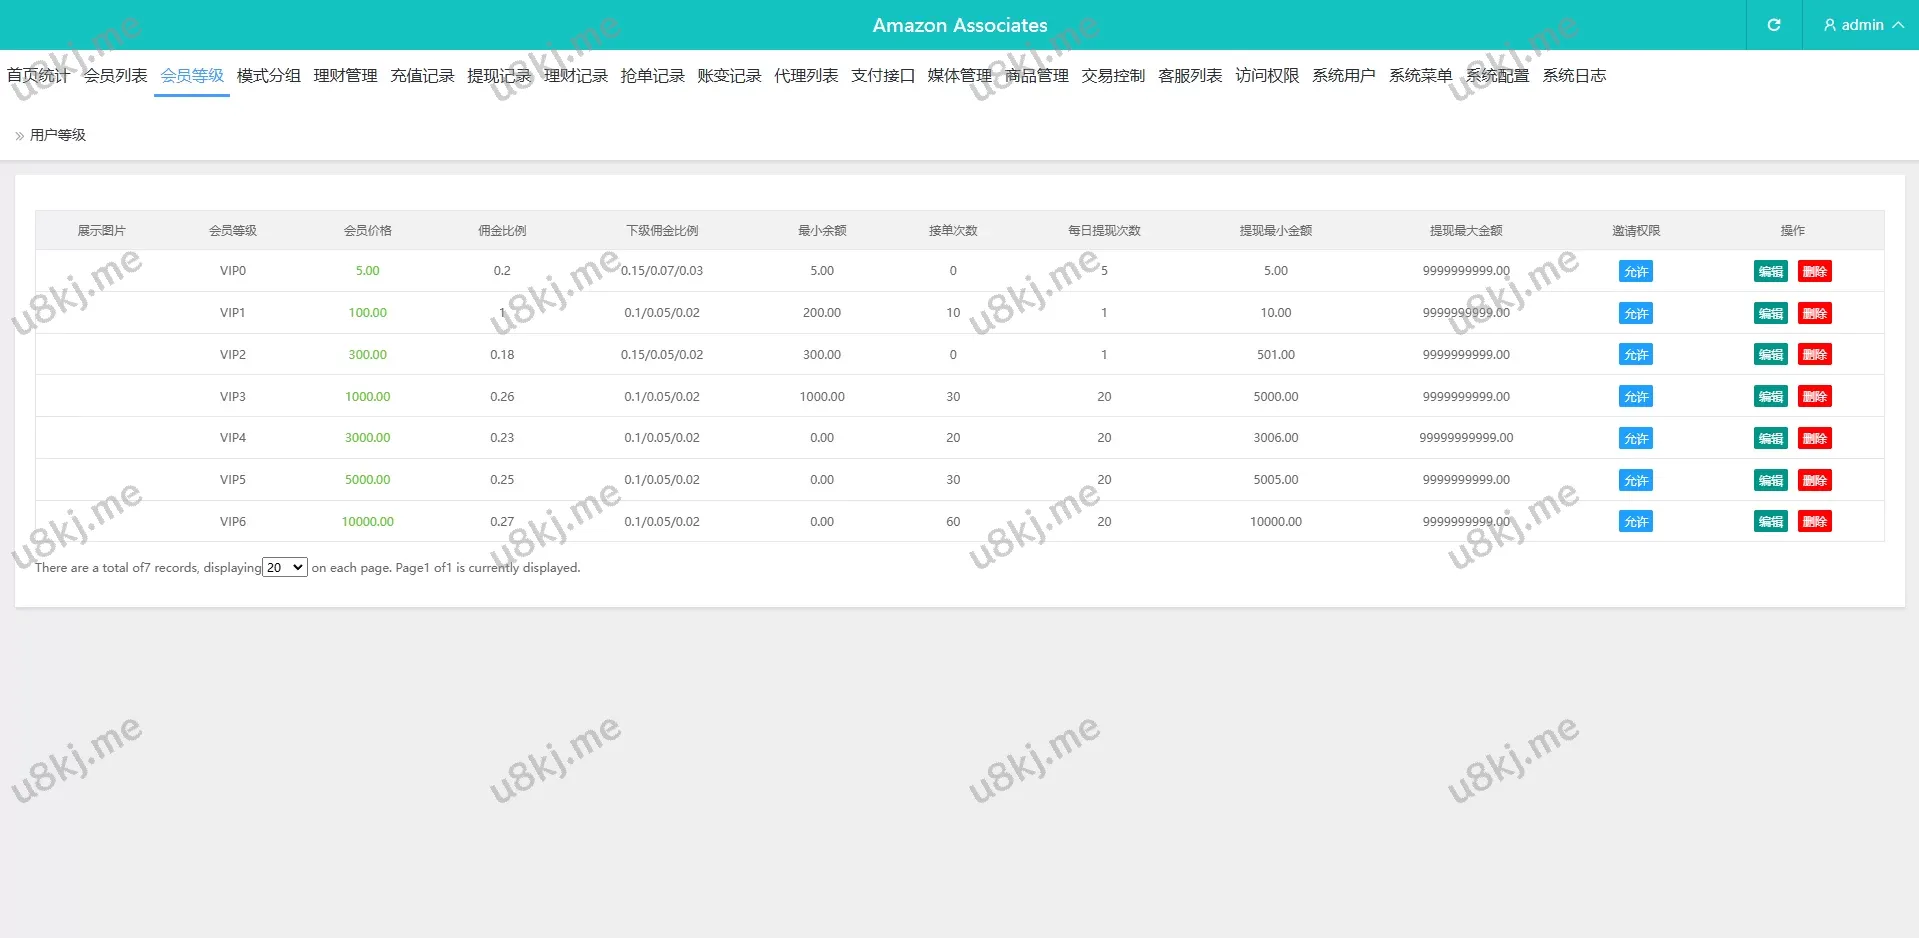
Task: Delete the VIP6 membership level
Action: (1814, 522)
